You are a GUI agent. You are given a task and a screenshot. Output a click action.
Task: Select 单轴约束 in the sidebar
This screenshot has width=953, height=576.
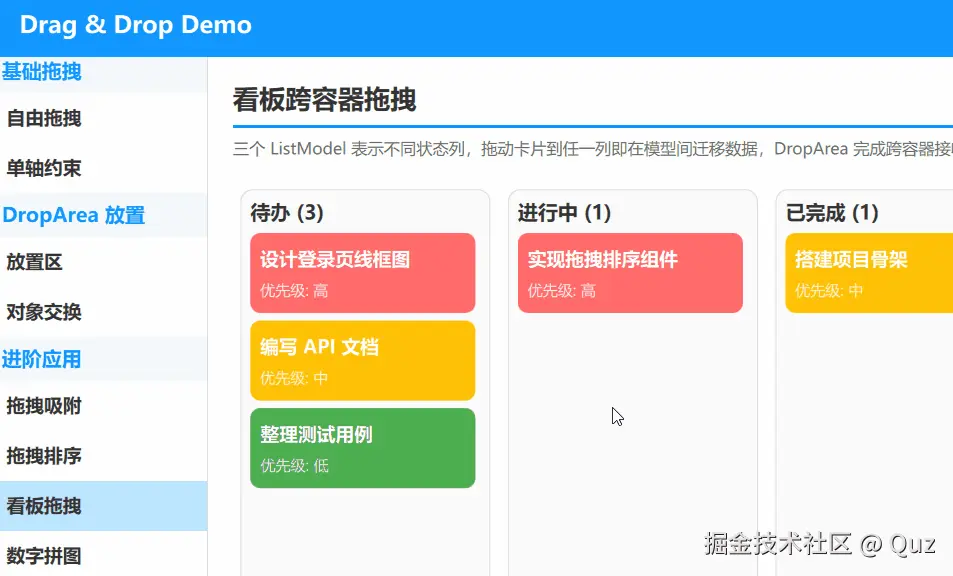click(103, 168)
